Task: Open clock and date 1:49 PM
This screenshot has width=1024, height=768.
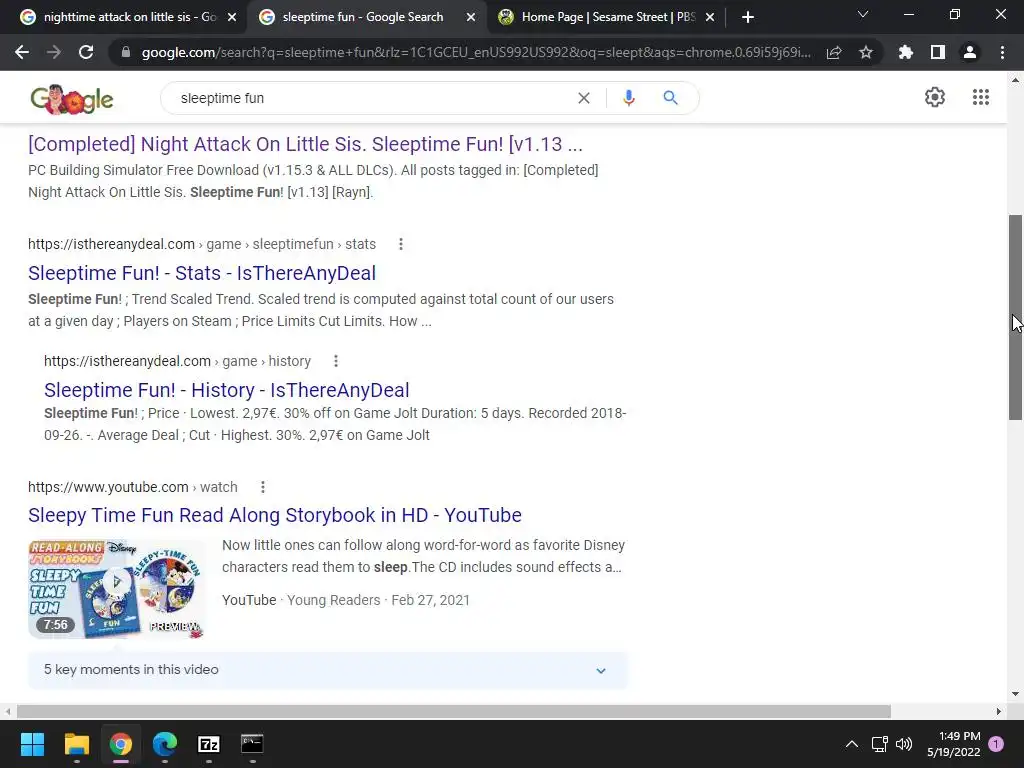Action: pyautogui.click(x=953, y=744)
